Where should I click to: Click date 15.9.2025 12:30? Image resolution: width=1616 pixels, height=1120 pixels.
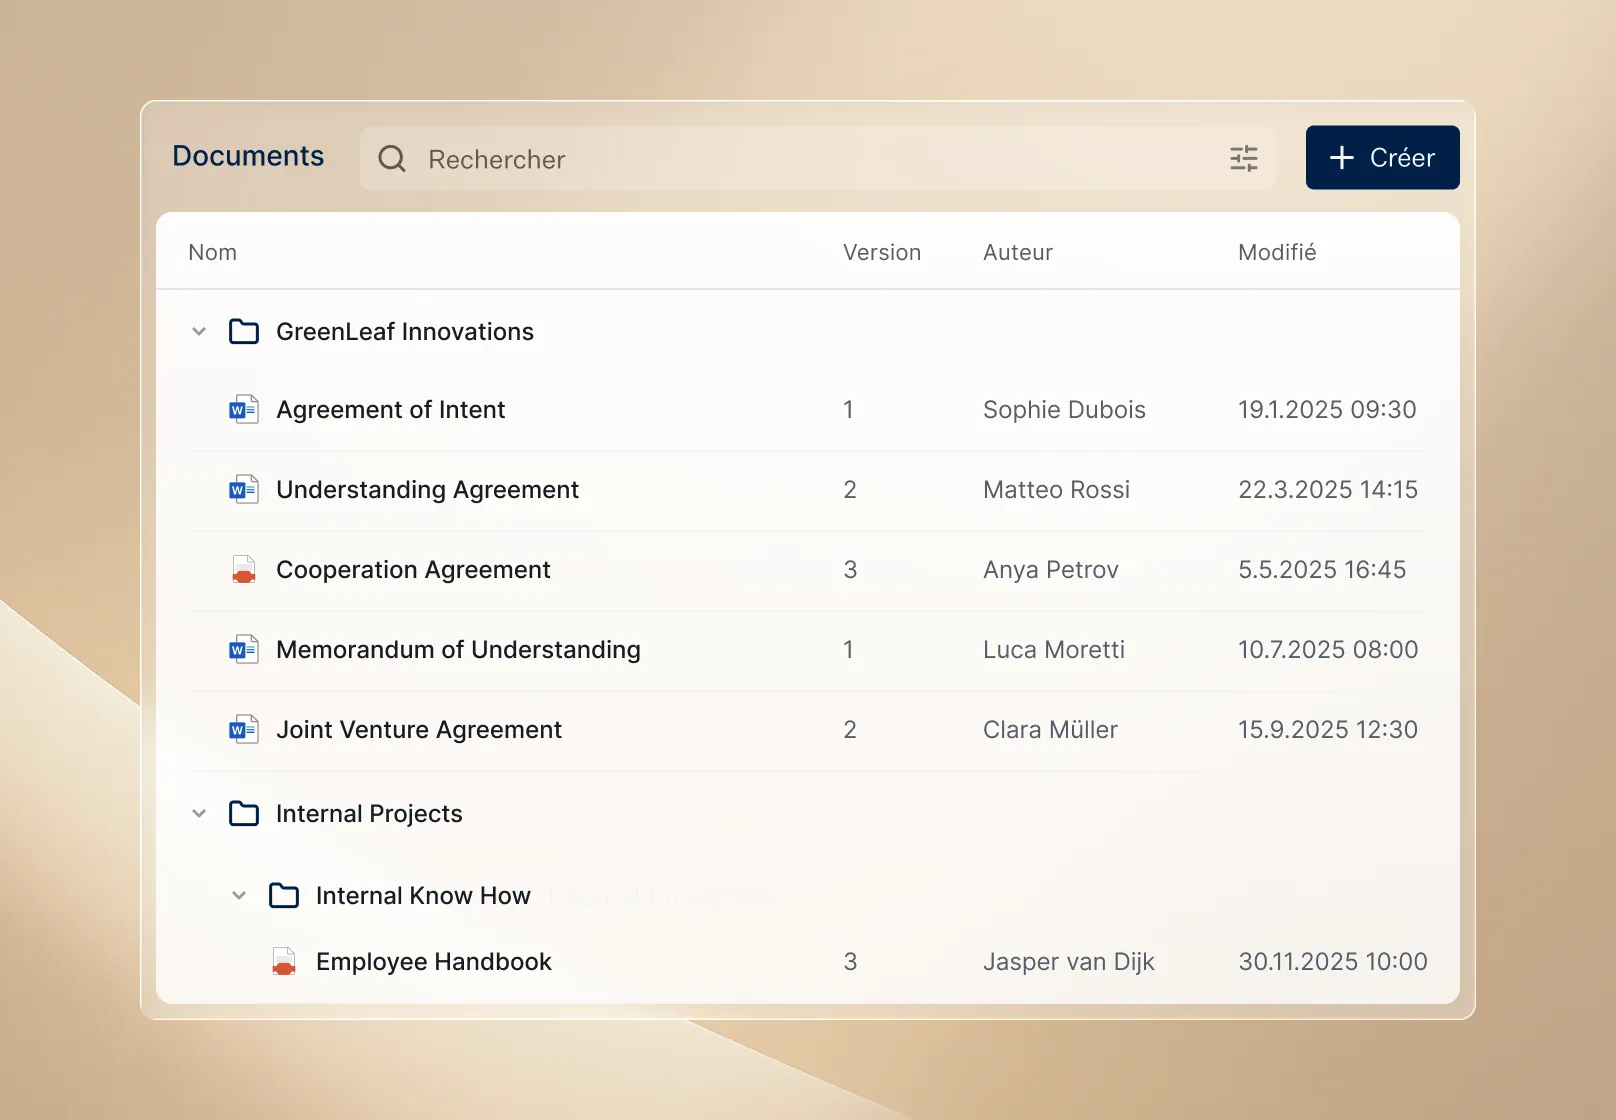(x=1328, y=730)
